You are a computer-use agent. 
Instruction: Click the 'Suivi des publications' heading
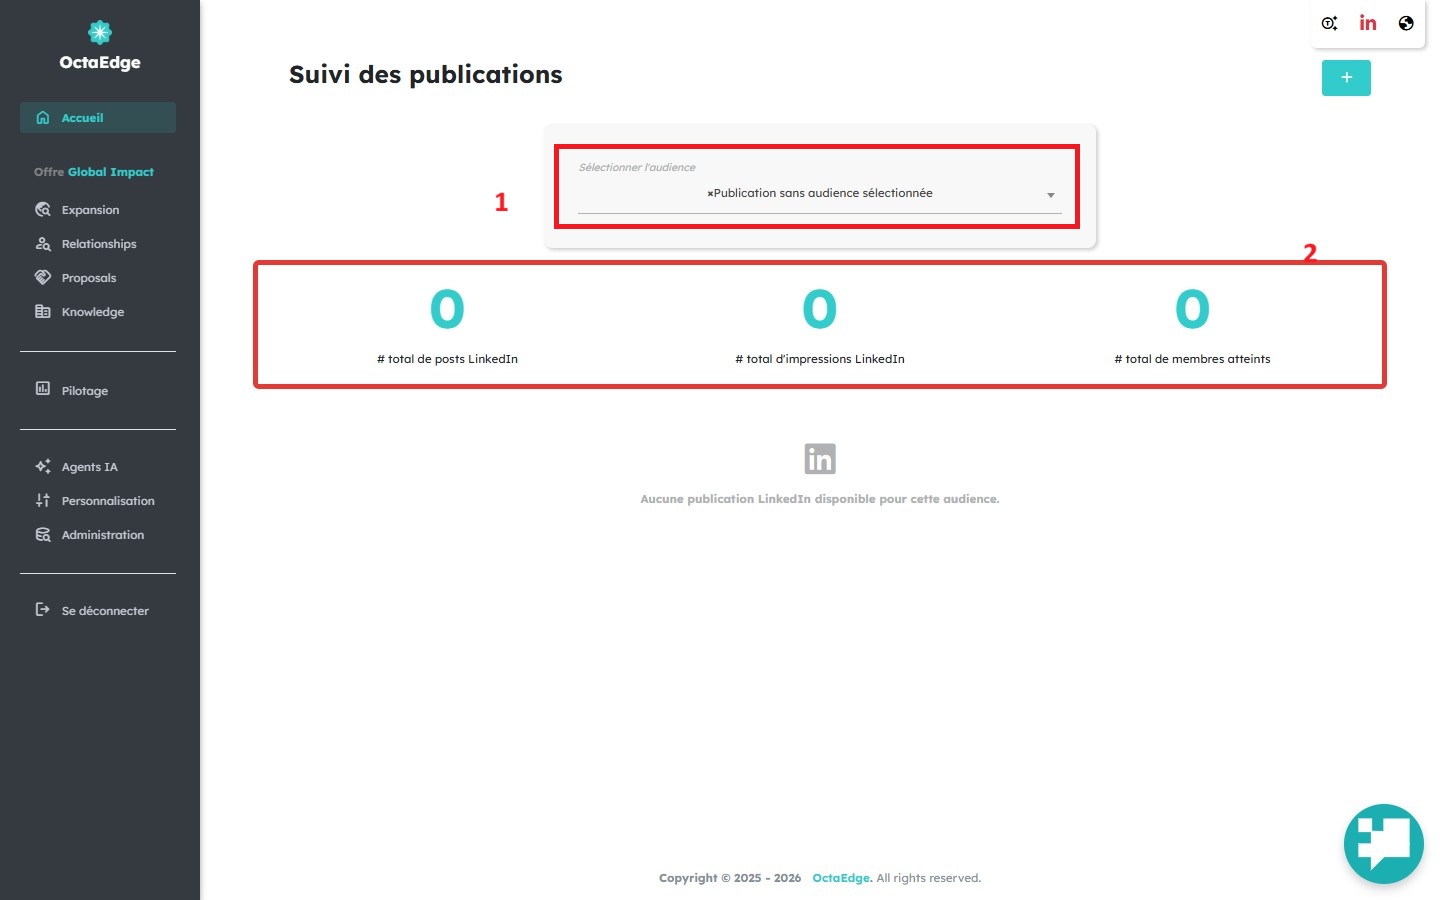(x=426, y=75)
